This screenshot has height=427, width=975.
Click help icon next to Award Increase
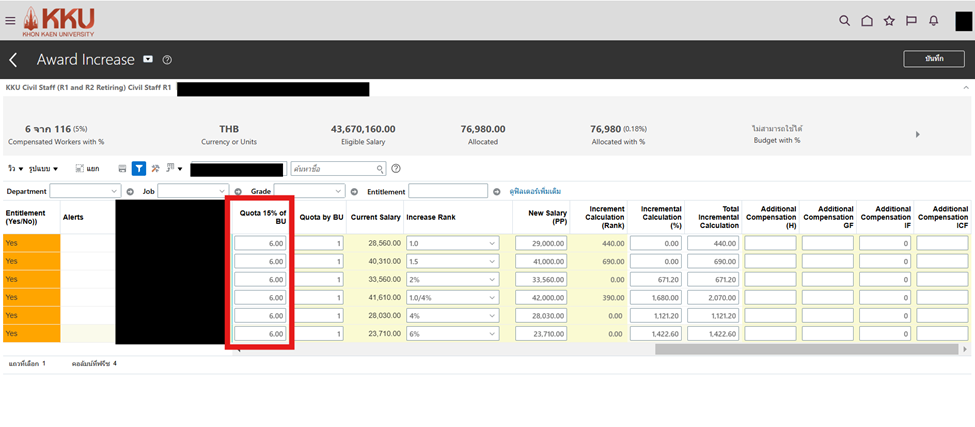pos(167,60)
